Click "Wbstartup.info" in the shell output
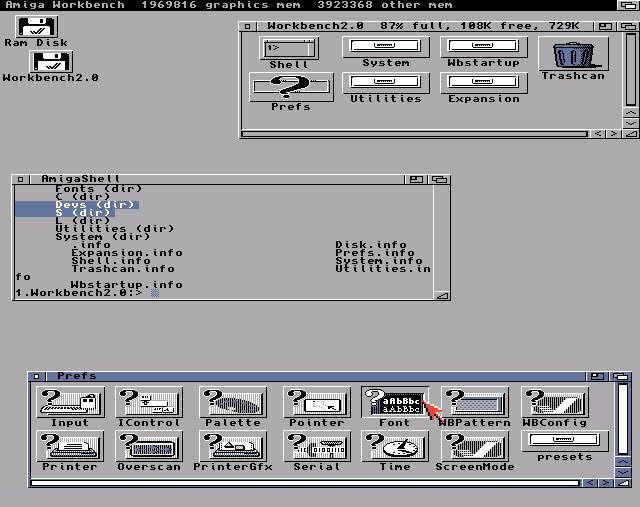Viewport: 640px width, 507px height. tap(127, 285)
